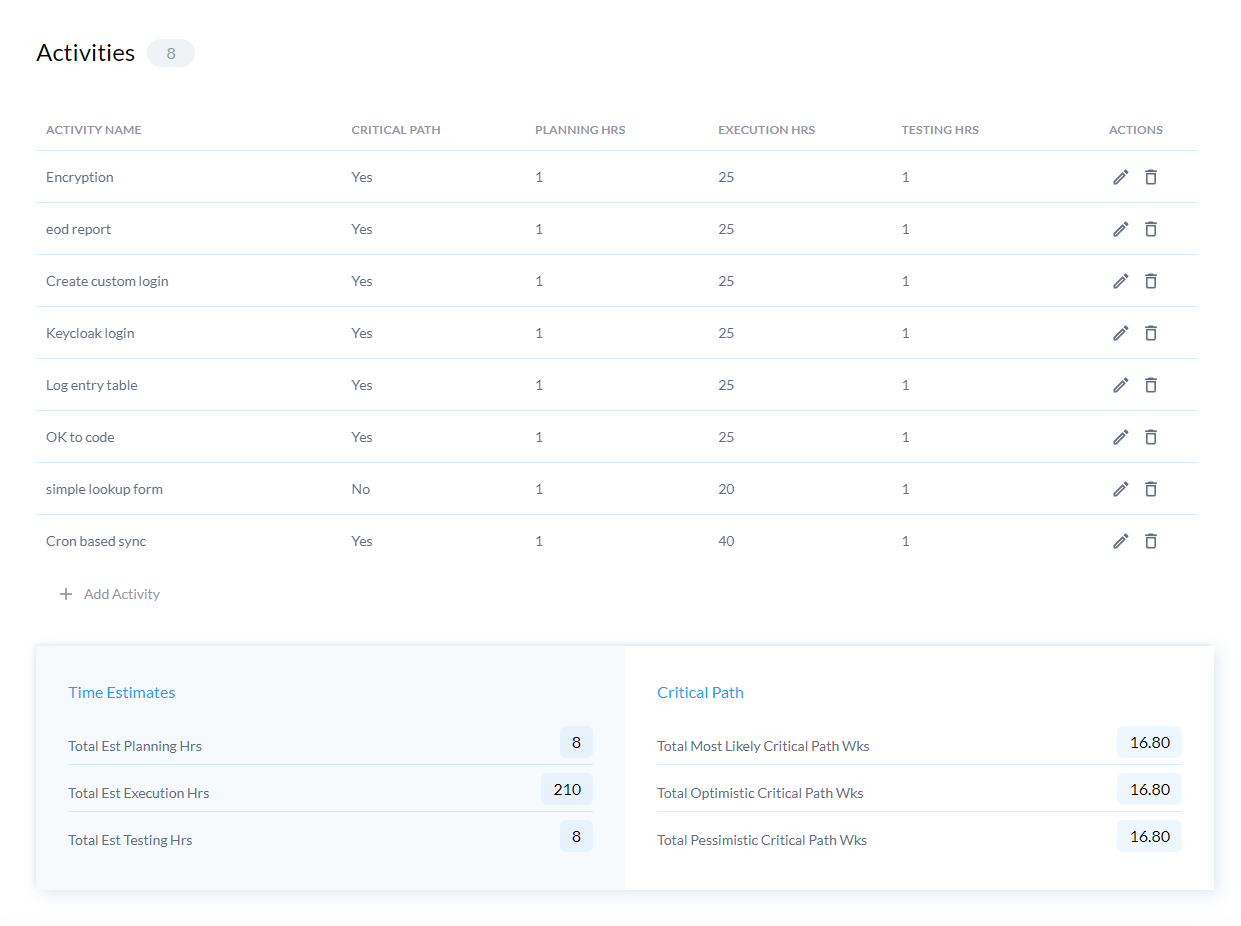
Task: Sort by Activity Name column header
Action: 93,130
